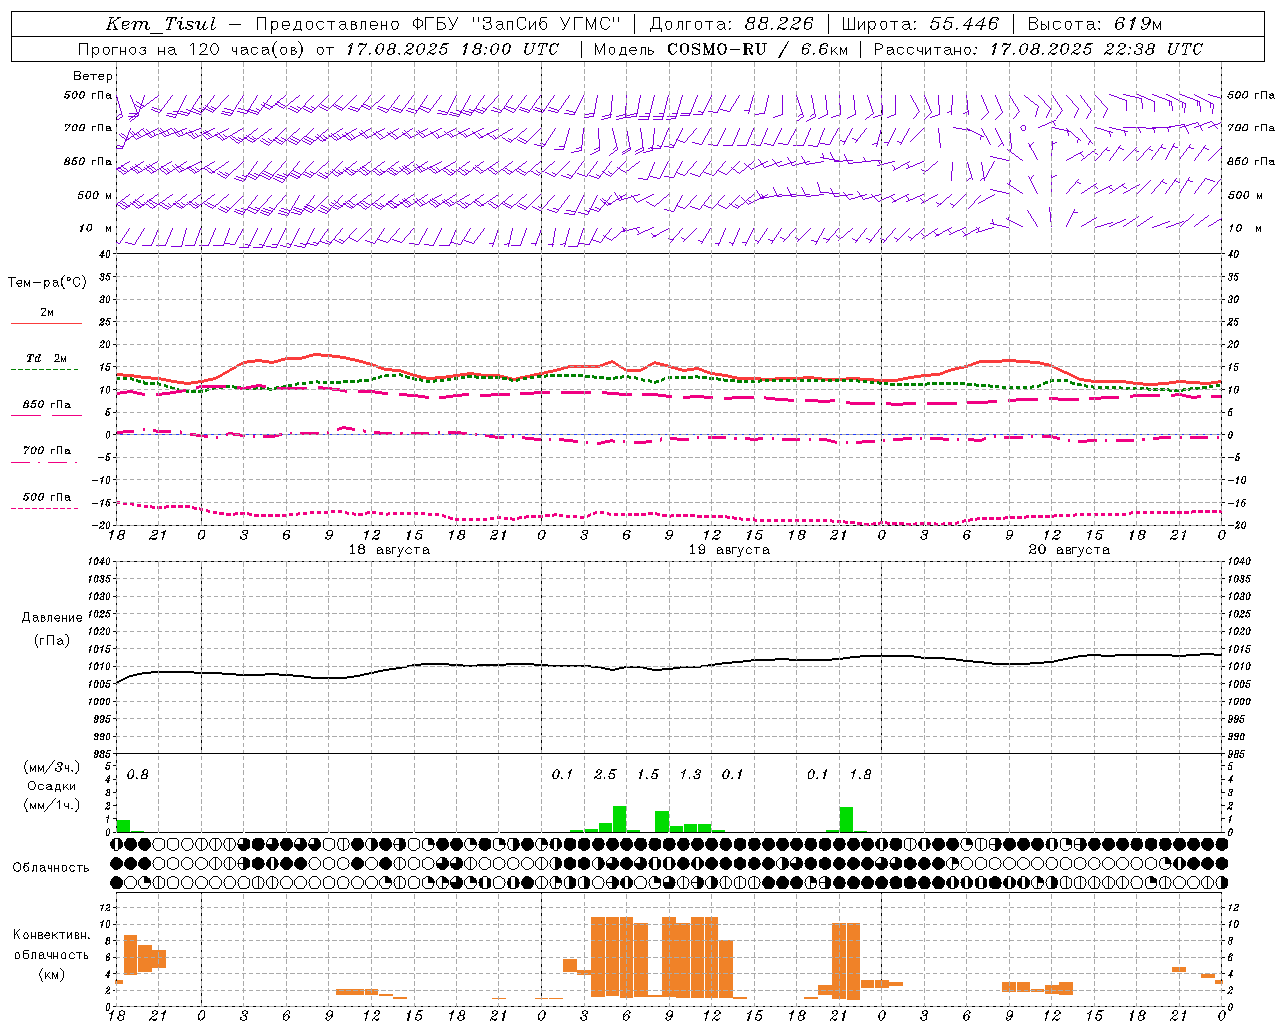
Task: Click the "(мм/1ч.)" unit label
Action: coord(51,805)
